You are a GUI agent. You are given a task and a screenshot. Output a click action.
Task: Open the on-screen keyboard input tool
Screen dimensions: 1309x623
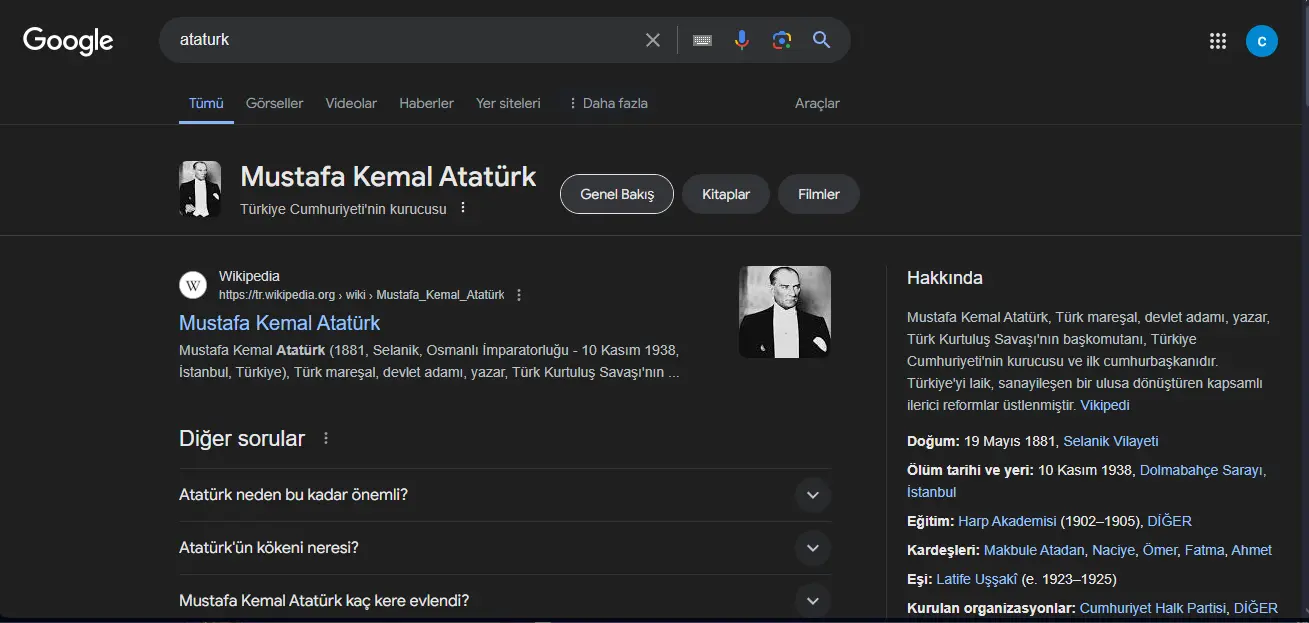702,40
